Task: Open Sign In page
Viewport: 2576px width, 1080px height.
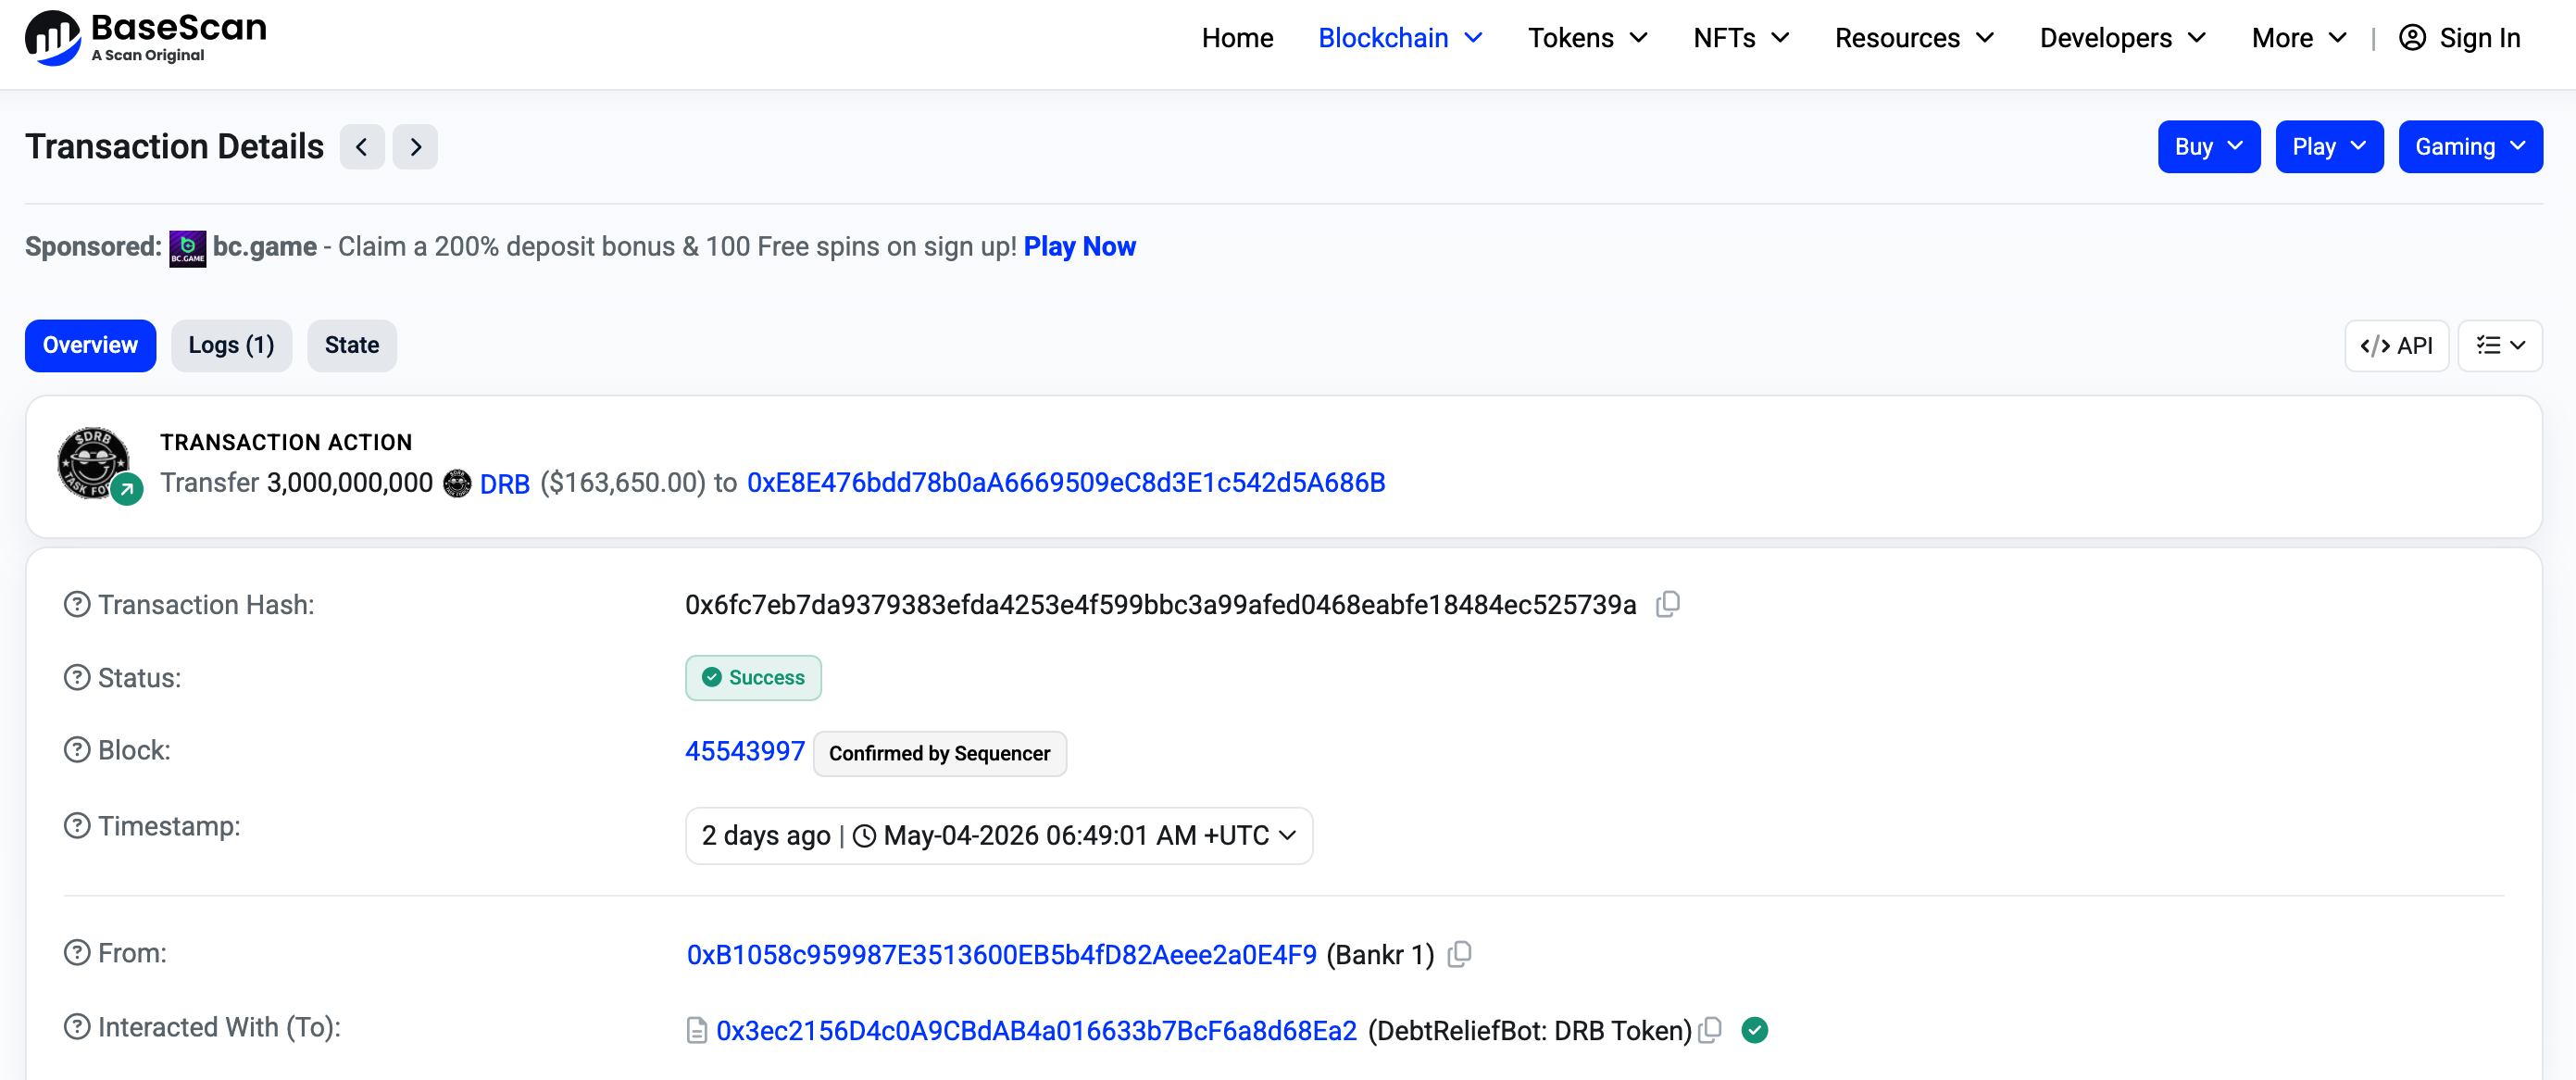Action: point(2459,38)
